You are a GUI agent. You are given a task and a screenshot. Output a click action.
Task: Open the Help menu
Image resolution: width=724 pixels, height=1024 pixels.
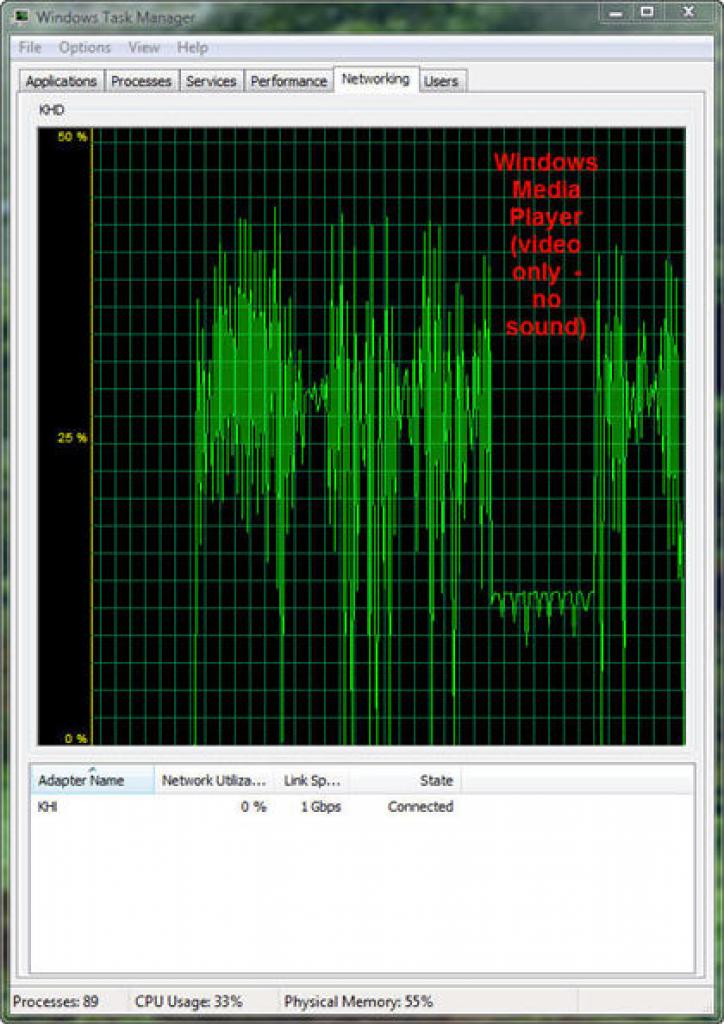192,48
